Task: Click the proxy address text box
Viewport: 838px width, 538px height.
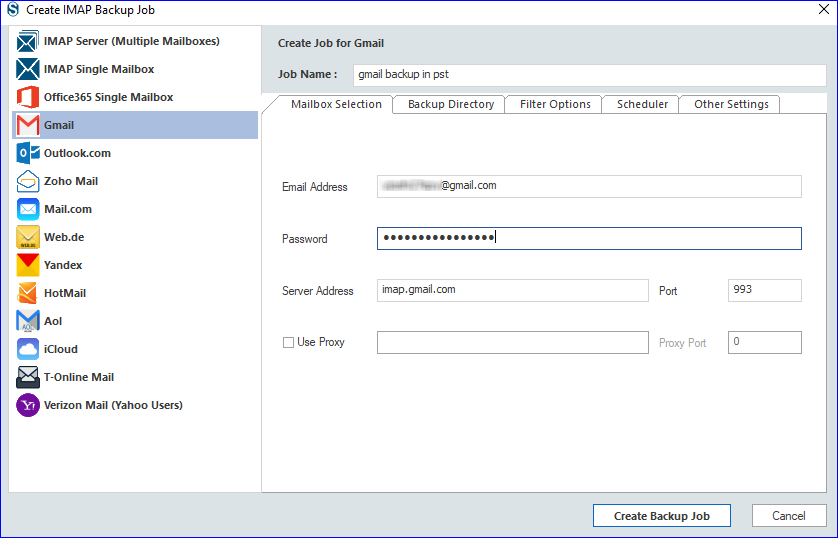Action: click(513, 342)
